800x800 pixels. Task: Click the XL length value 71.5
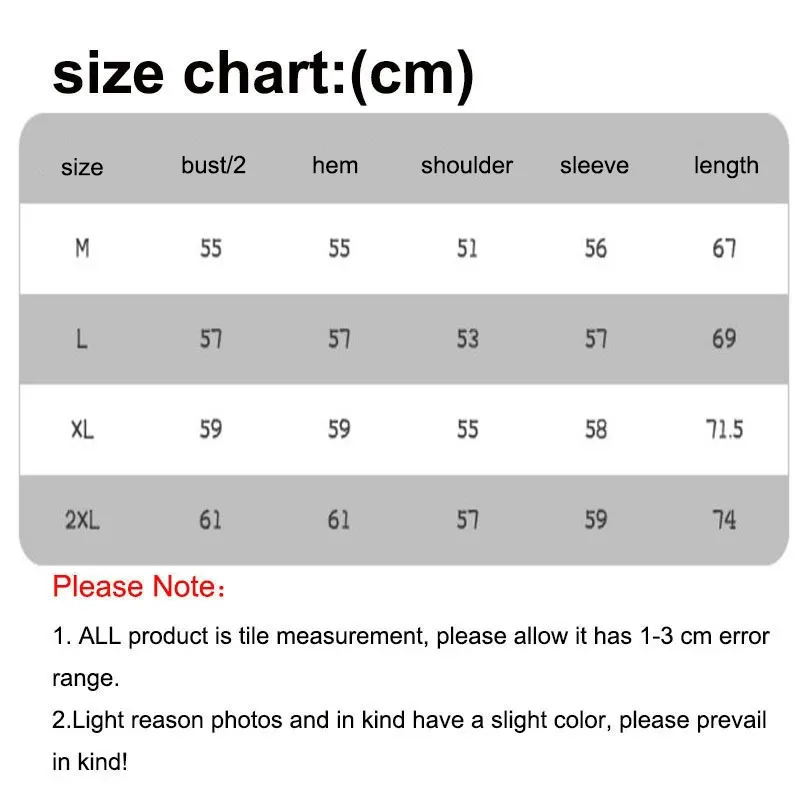724,429
